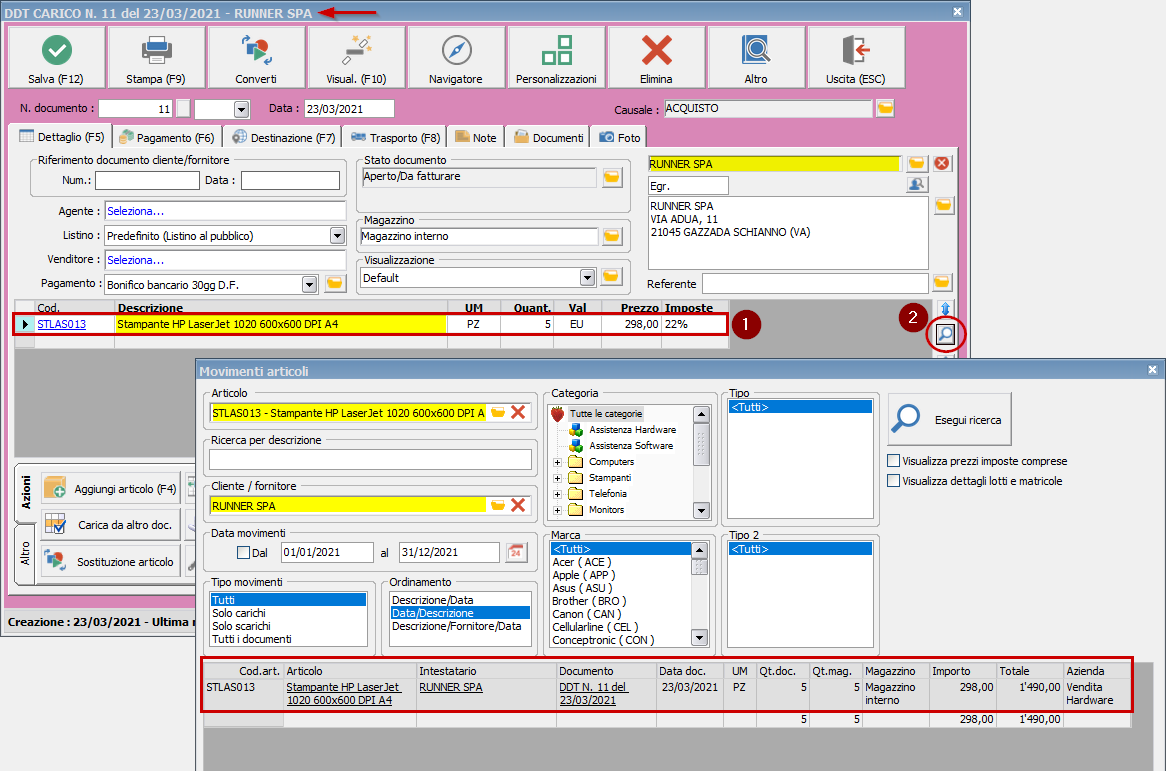Open the DDT N. 11 del 23/03/2021 link

click(x=593, y=694)
